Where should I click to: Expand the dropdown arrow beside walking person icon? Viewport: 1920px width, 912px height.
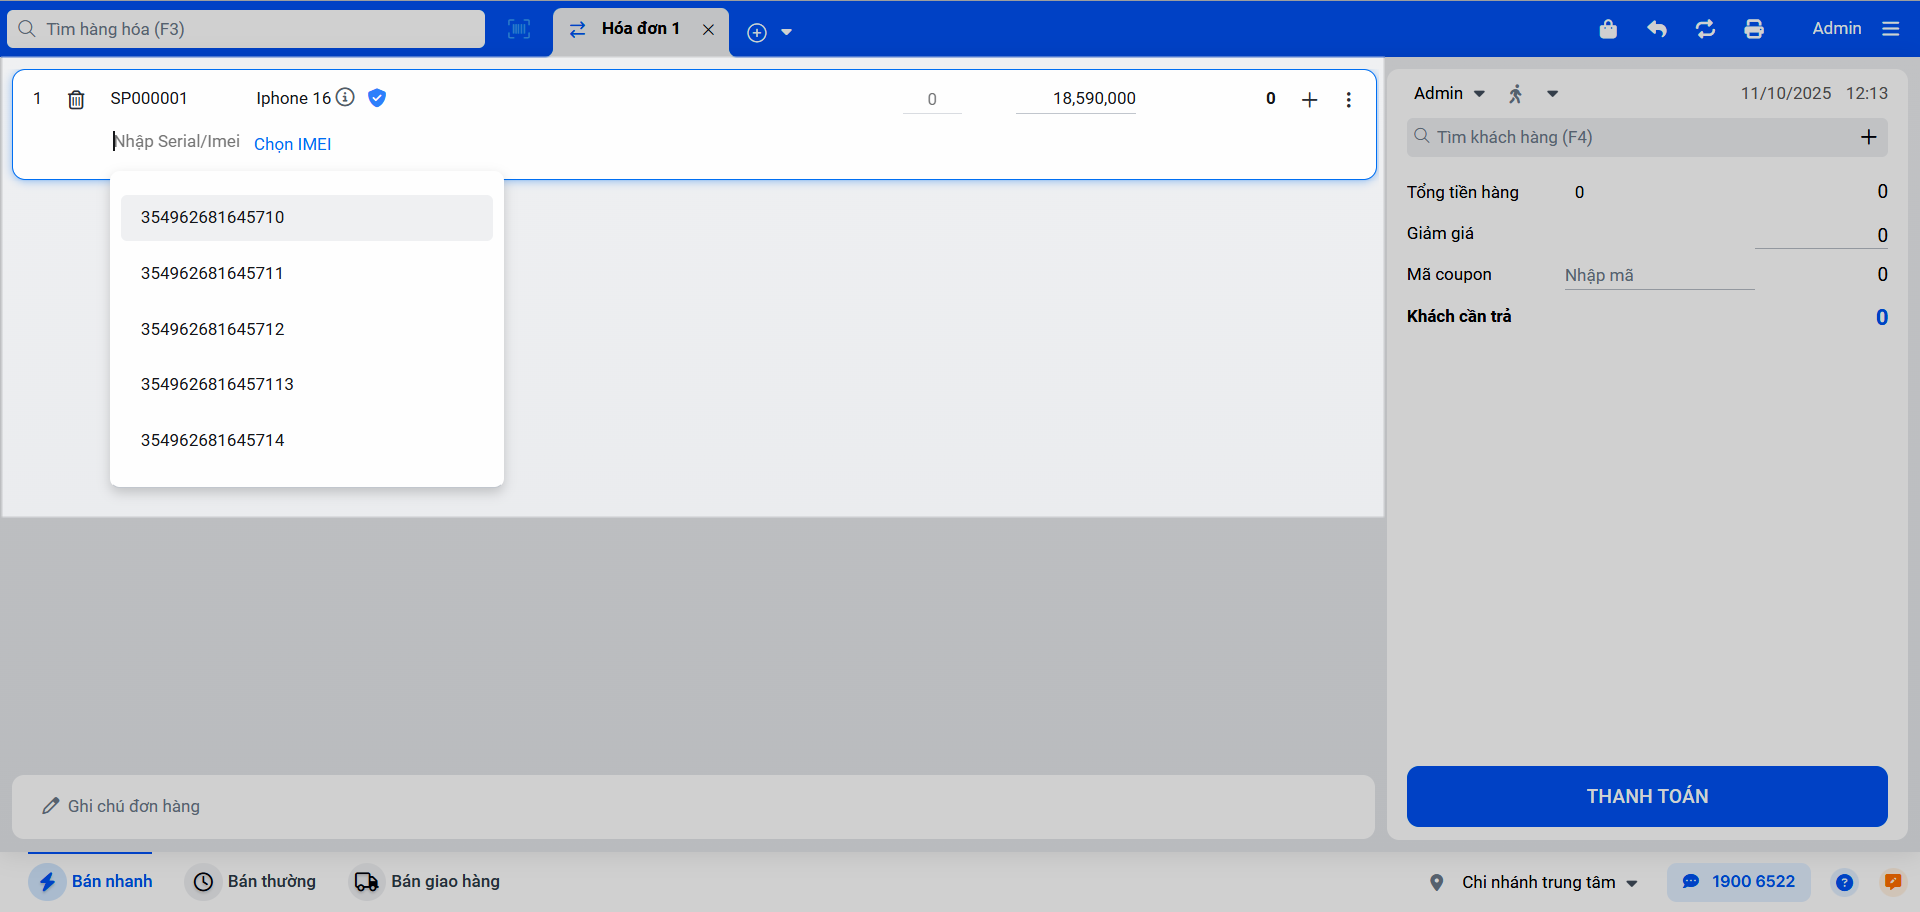point(1553,94)
